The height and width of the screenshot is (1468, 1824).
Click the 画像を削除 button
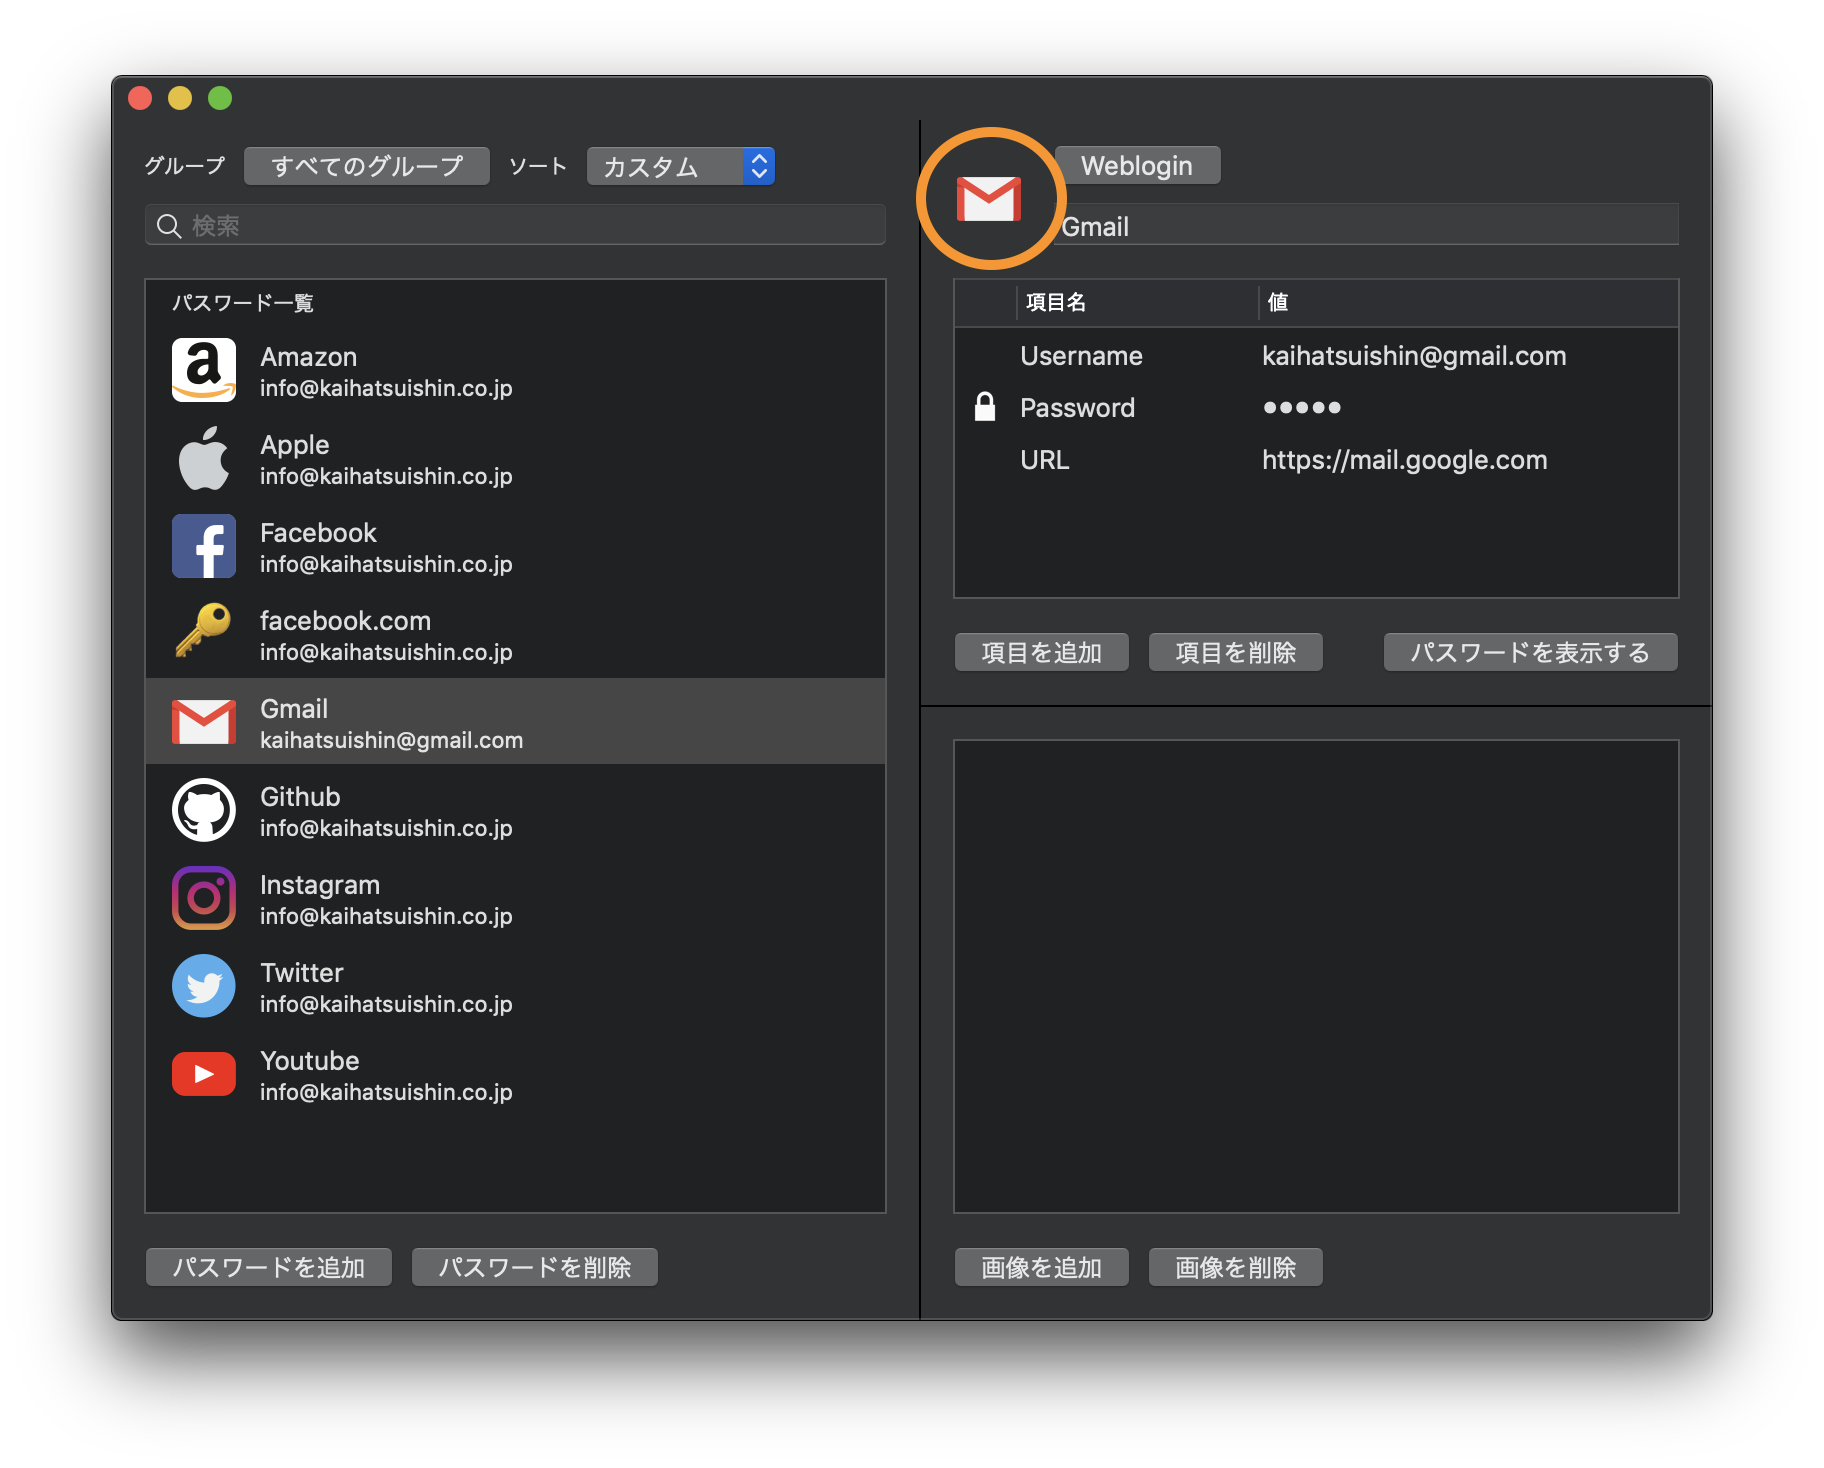1236,1267
